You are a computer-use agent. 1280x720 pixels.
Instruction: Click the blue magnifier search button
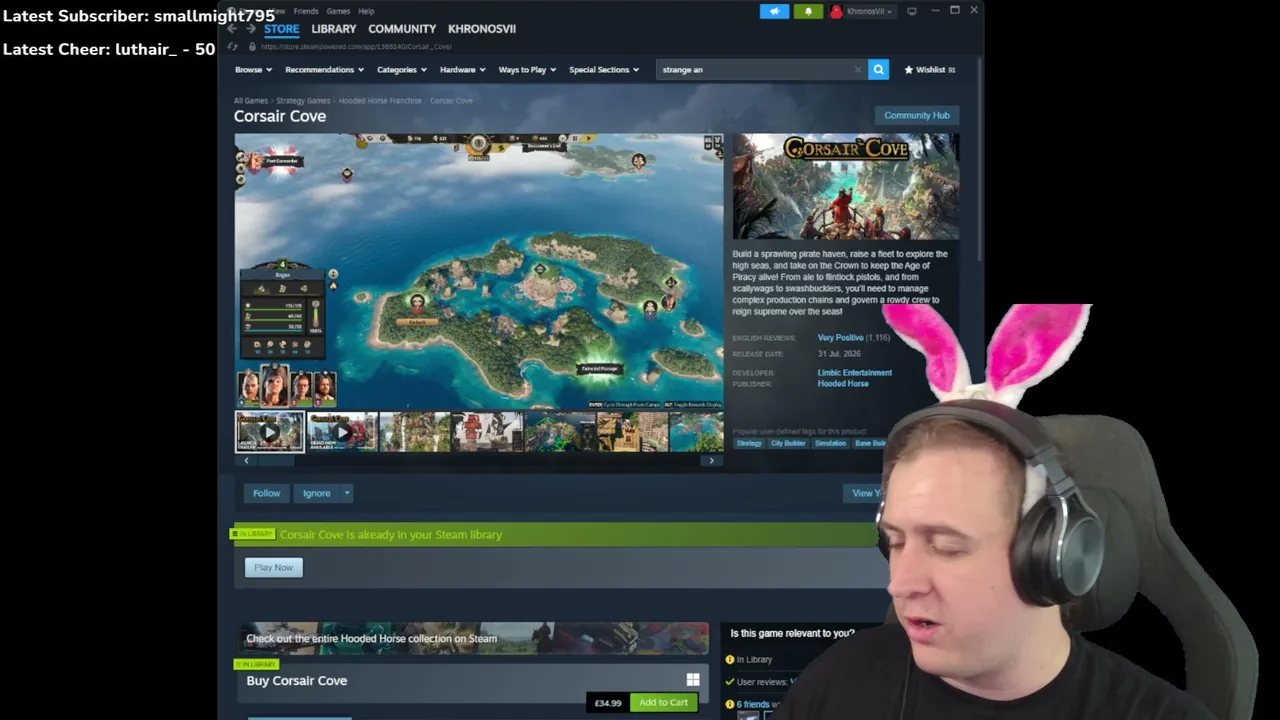(x=878, y=70)
